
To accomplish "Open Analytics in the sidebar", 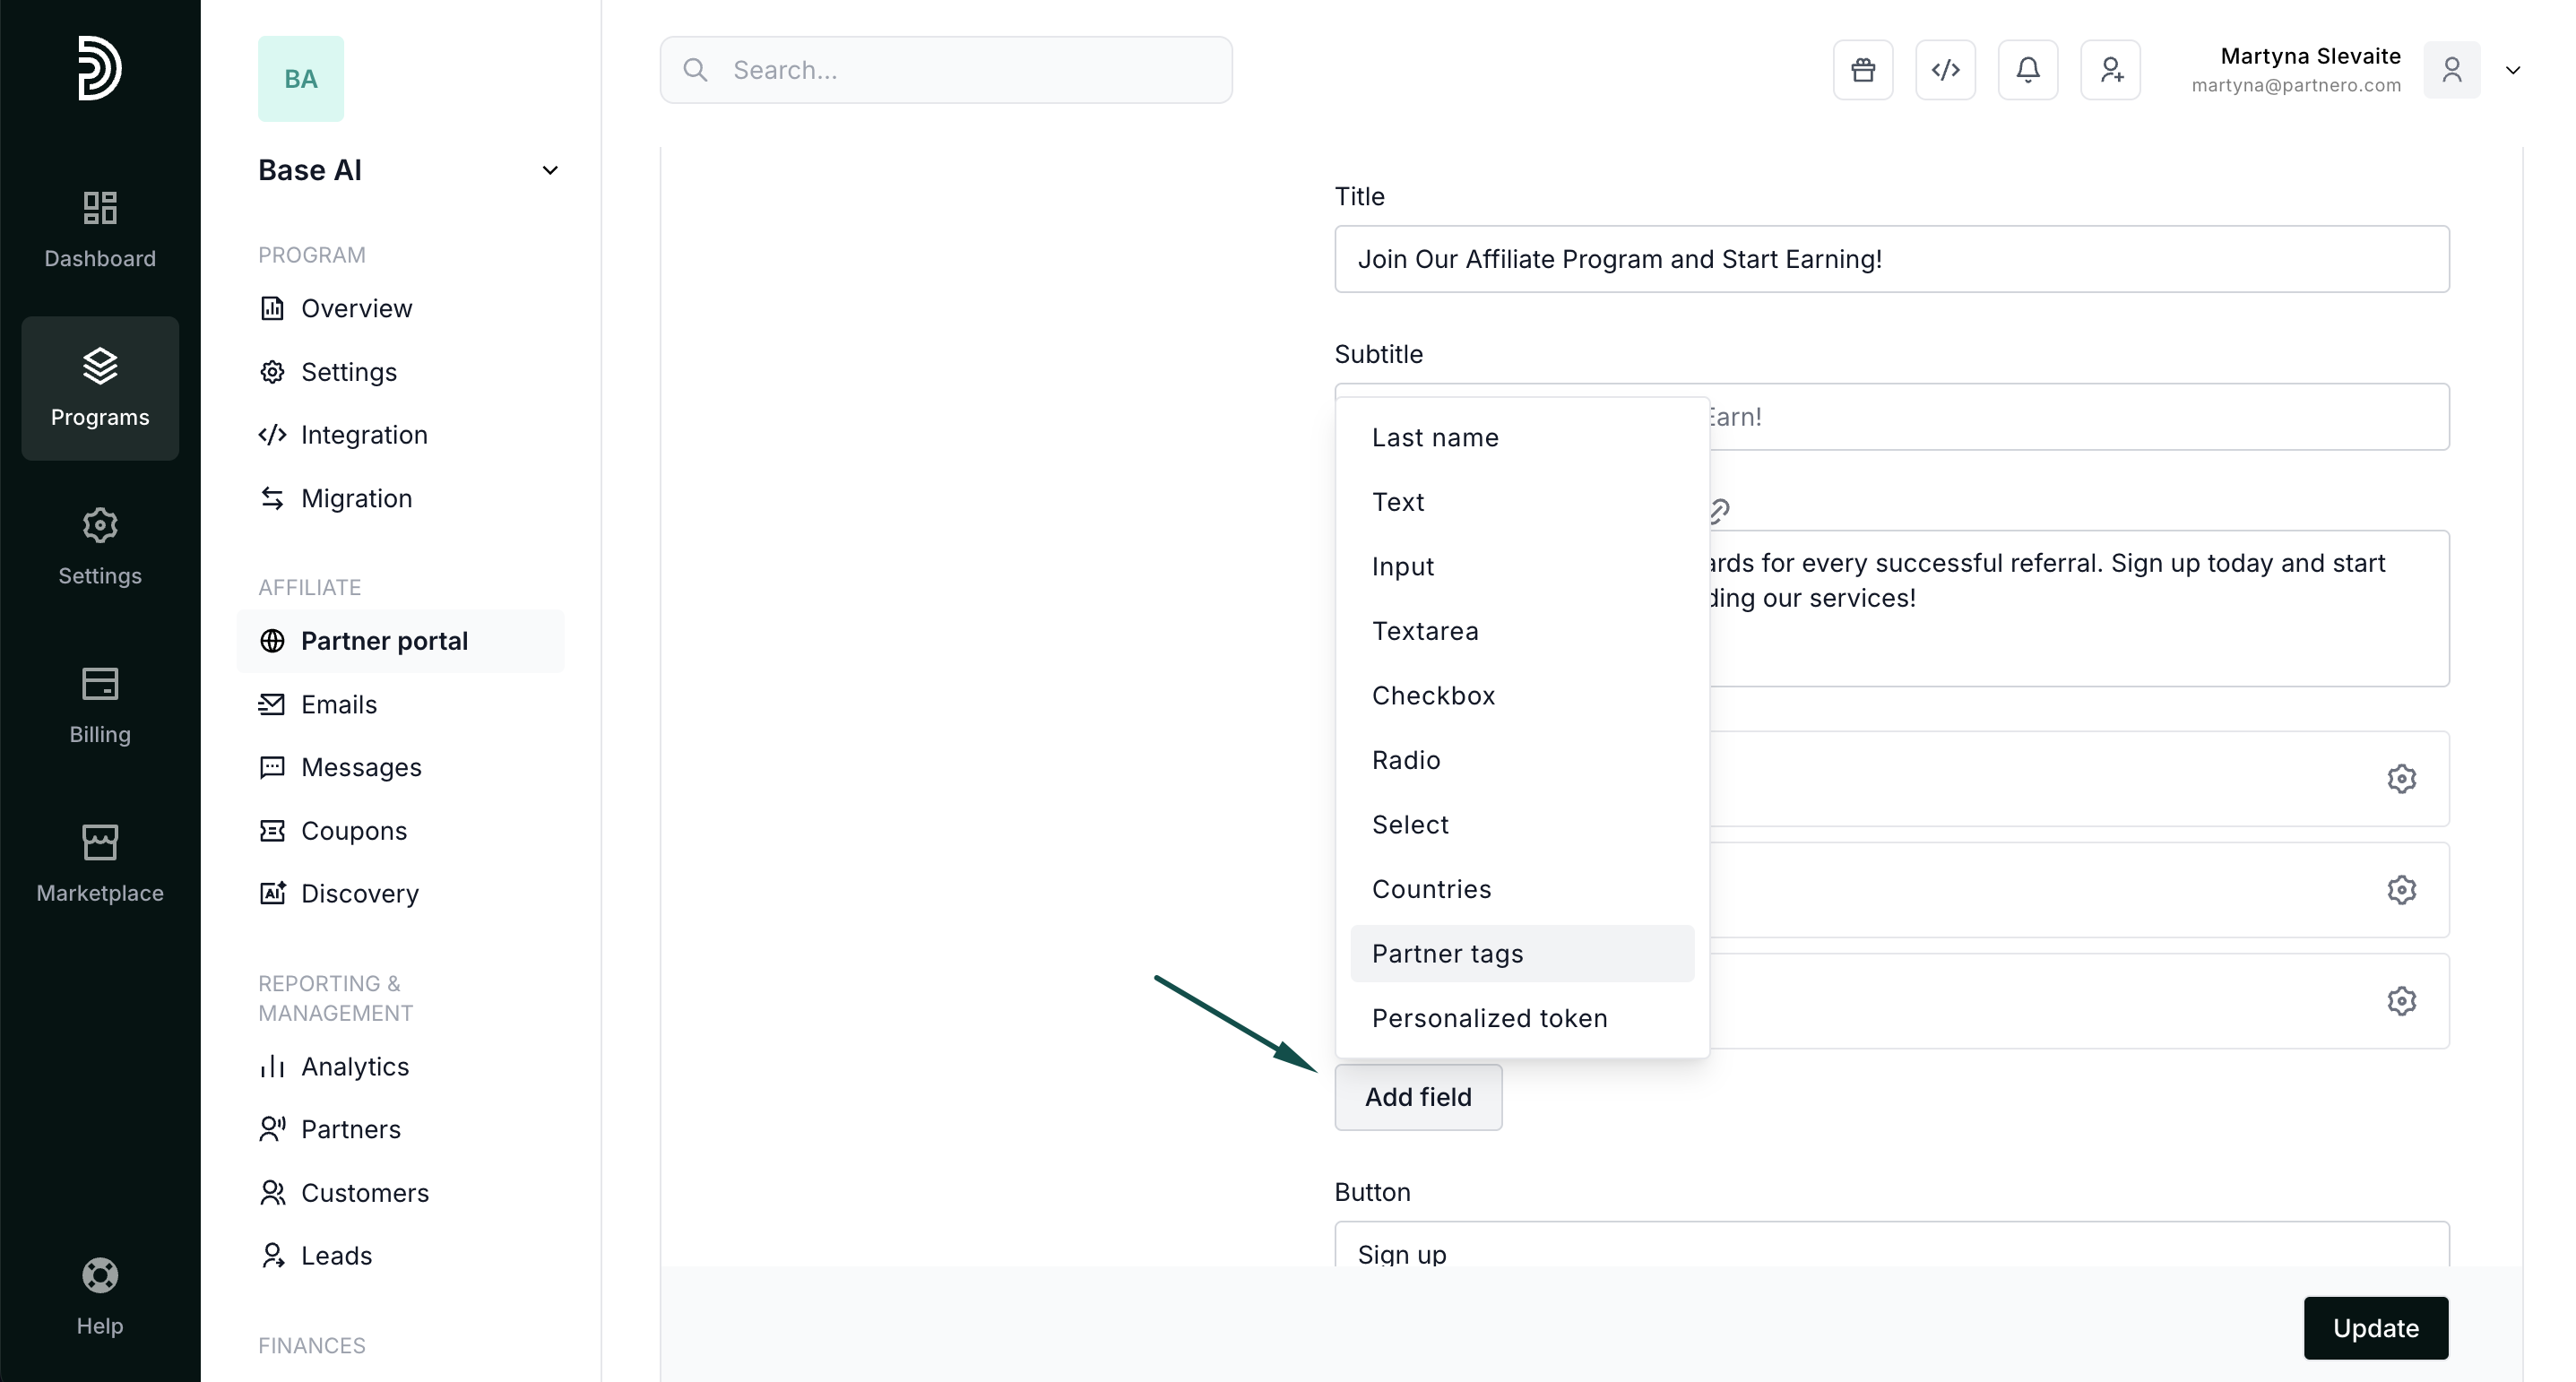I will [354, 1067].
